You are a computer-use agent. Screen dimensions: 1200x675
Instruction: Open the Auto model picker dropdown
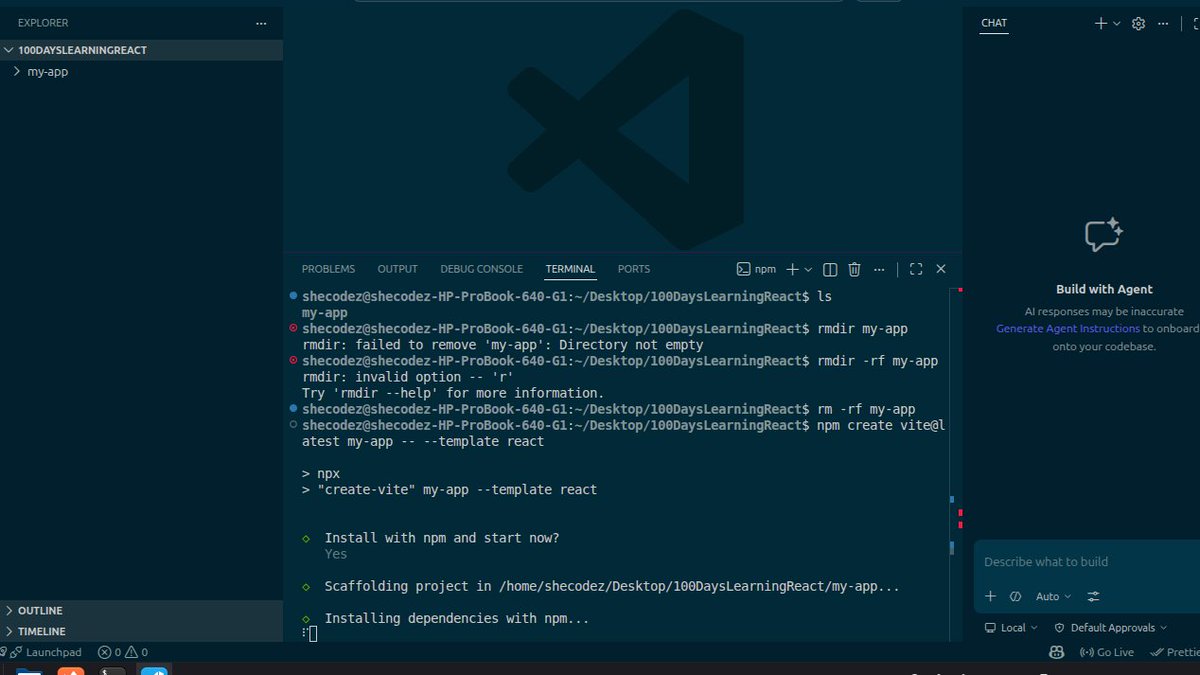[x=1053, y=596]
